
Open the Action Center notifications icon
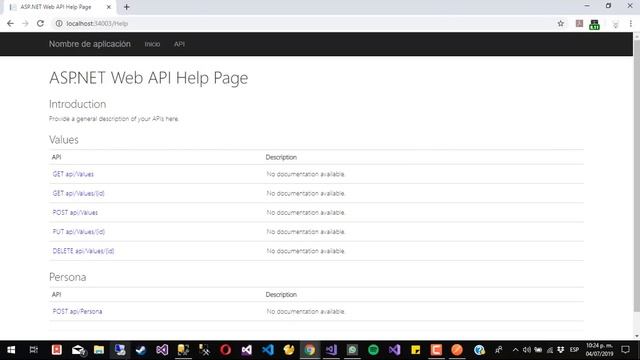625,350
